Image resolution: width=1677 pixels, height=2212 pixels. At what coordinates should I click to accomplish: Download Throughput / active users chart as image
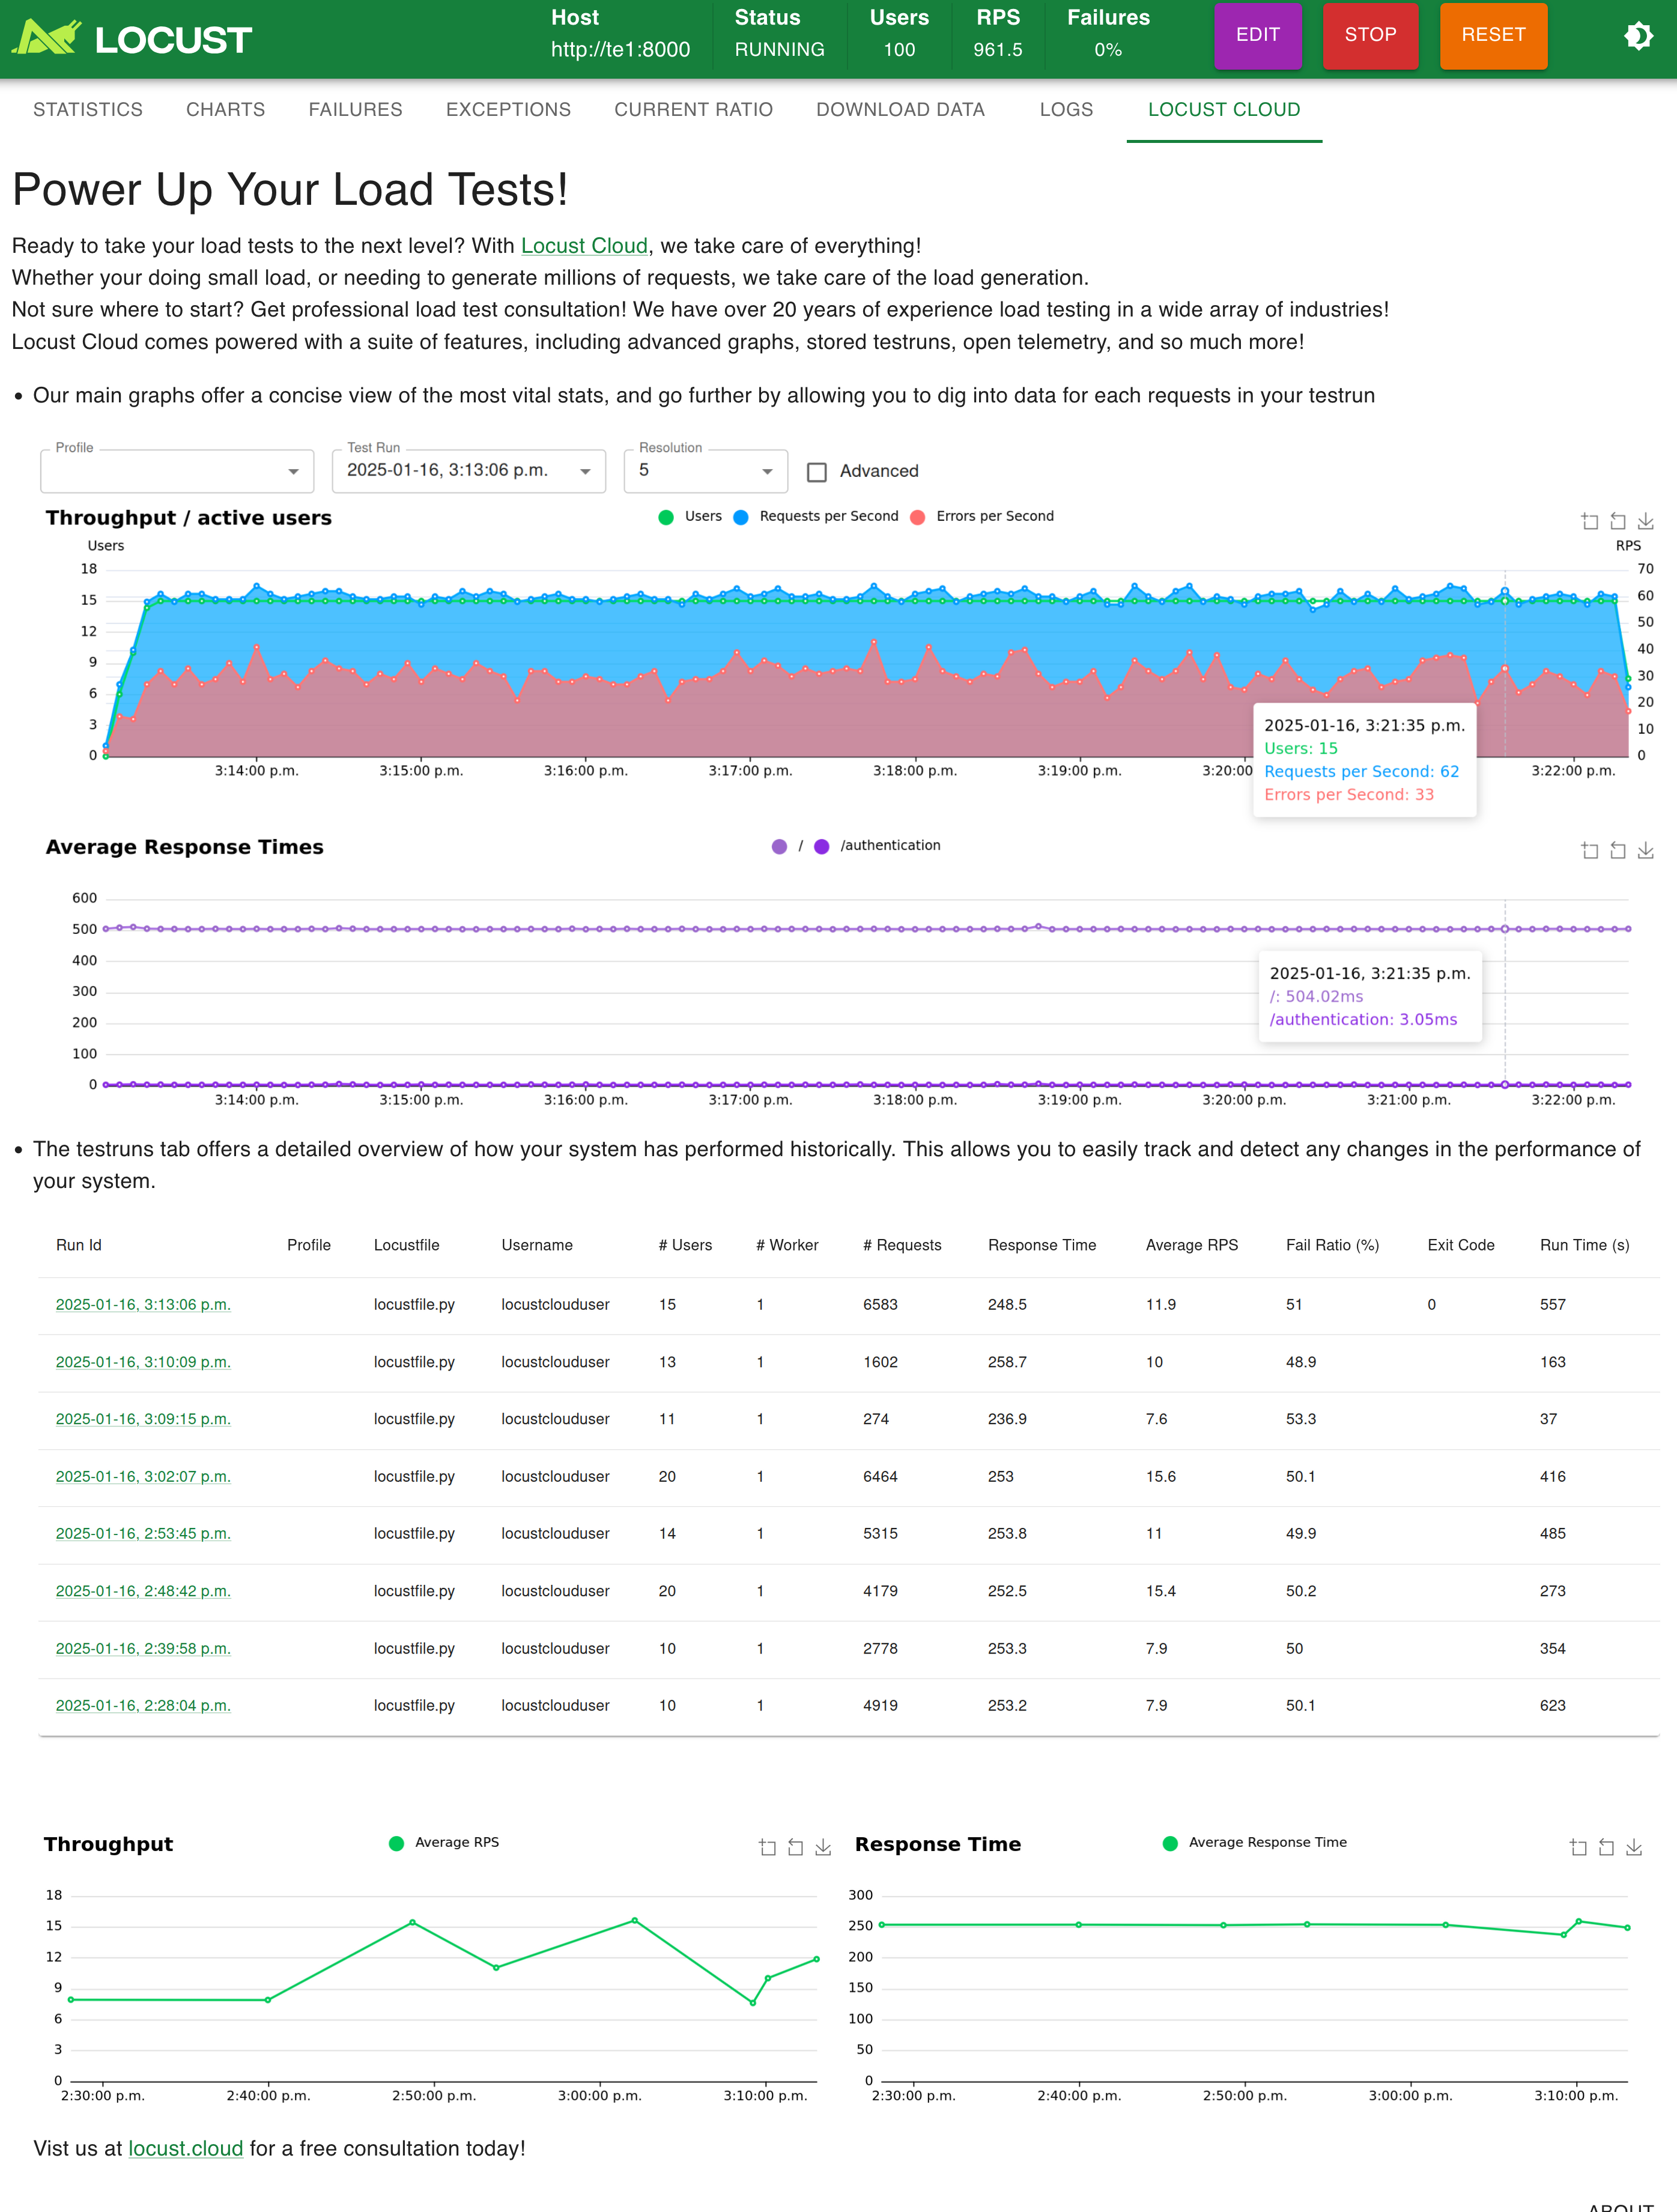click(1645, 521)
